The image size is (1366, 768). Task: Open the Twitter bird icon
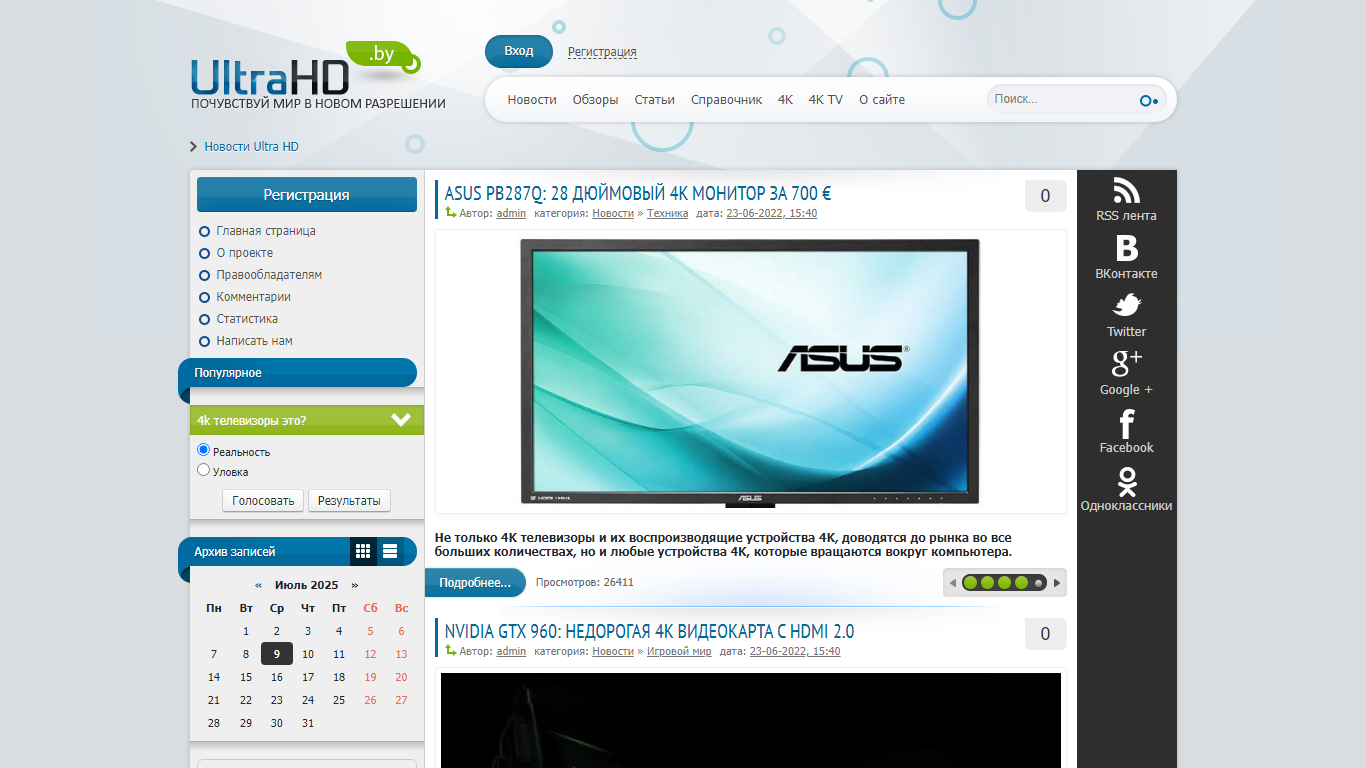point(1126,305)
